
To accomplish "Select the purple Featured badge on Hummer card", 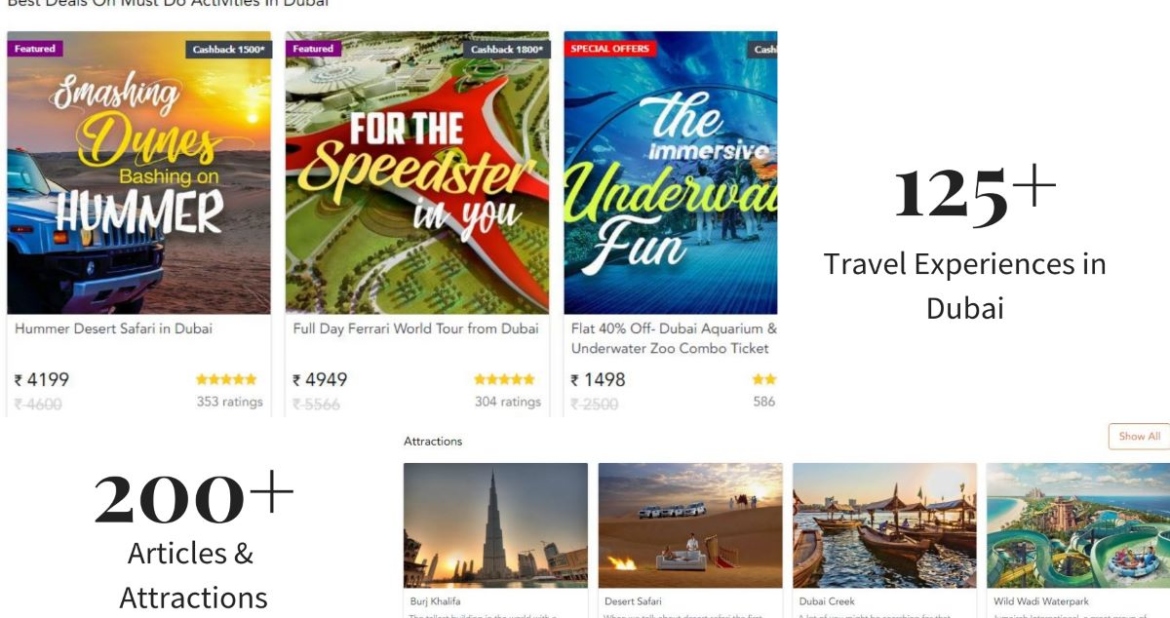I will coord(35,49).
